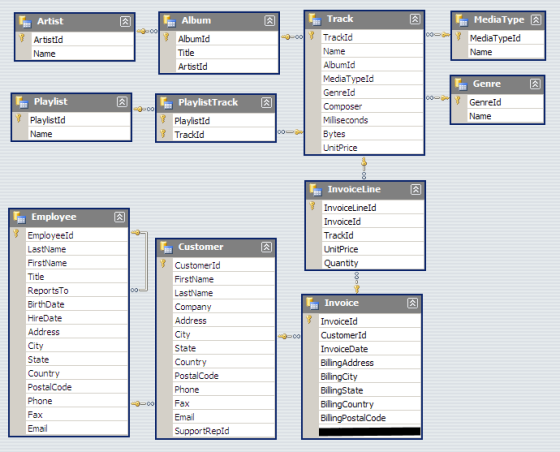Collapse the Invoice table
Viewport: 560px width, 452px height.
[x=412, y=303]
